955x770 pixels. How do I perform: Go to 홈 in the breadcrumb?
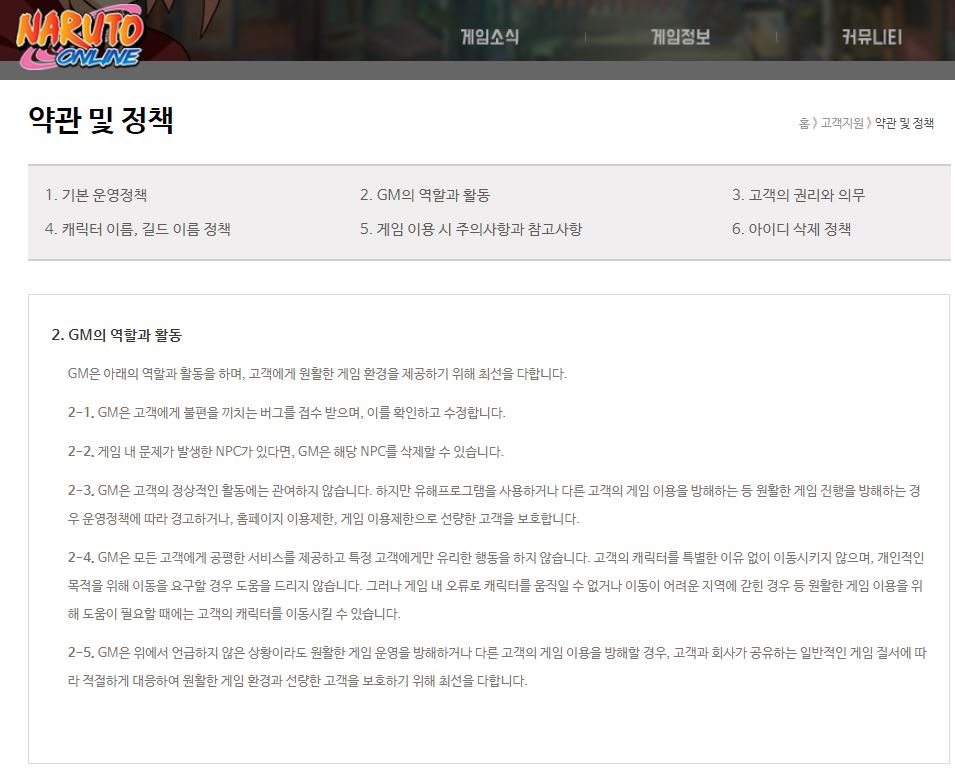click(804, 123)
